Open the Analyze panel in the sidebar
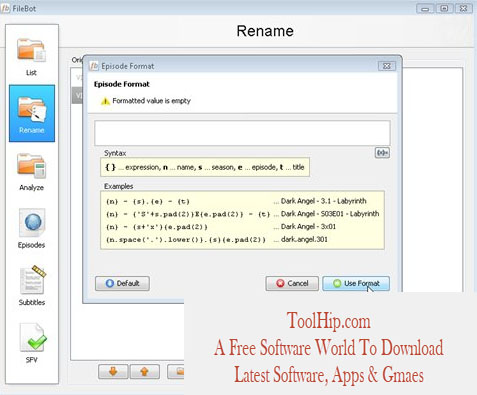This screenshot has width=477, height=395. coord(31,171)
